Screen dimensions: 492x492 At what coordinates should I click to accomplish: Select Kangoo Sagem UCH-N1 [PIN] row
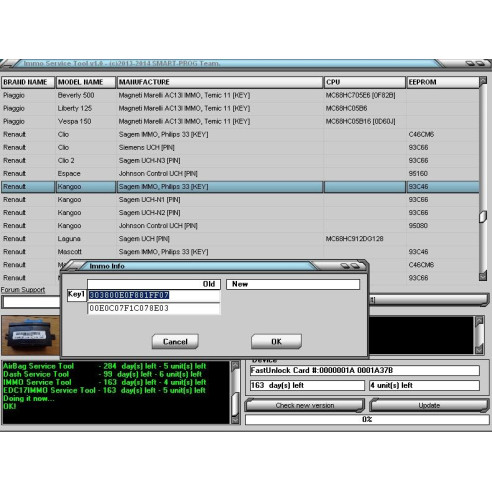click(x=240, y=200)
